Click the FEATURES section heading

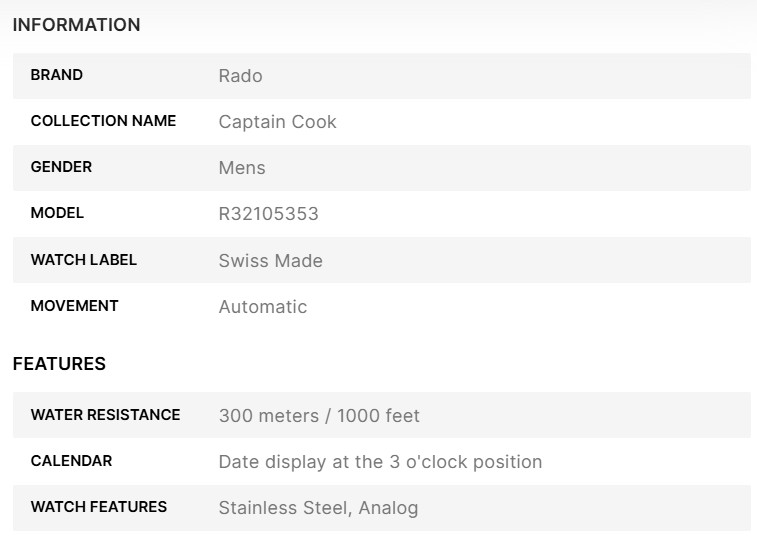click(x=59, y=364)
